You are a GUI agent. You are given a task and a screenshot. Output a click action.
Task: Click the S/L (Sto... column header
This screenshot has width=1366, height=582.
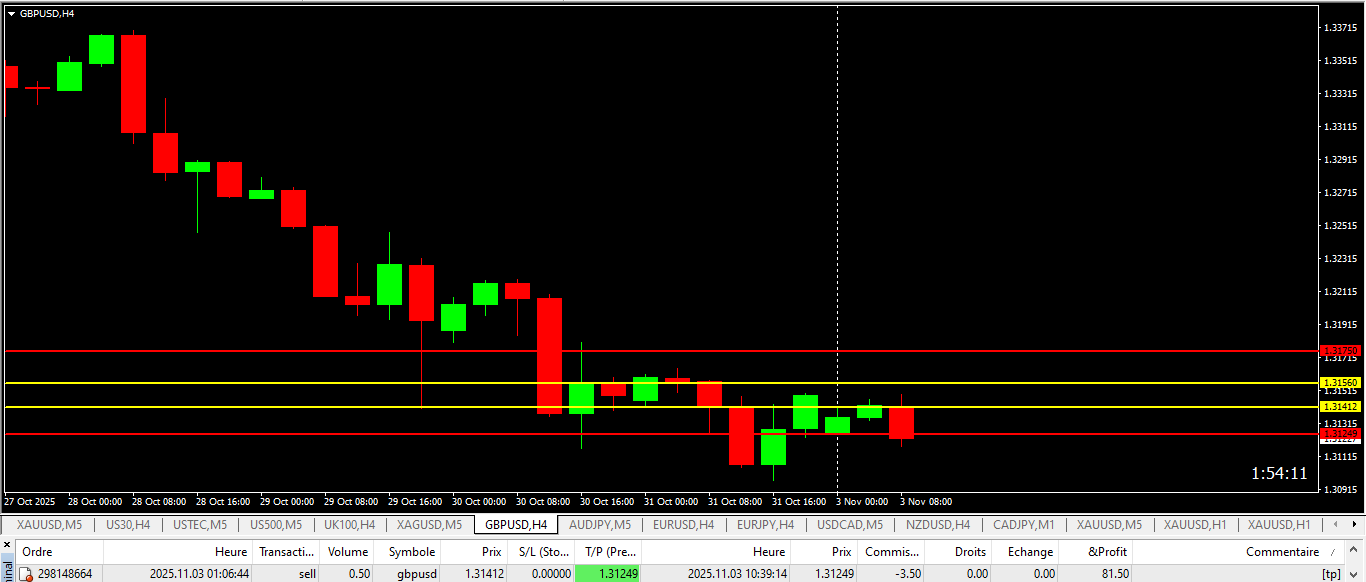(540, 552)
